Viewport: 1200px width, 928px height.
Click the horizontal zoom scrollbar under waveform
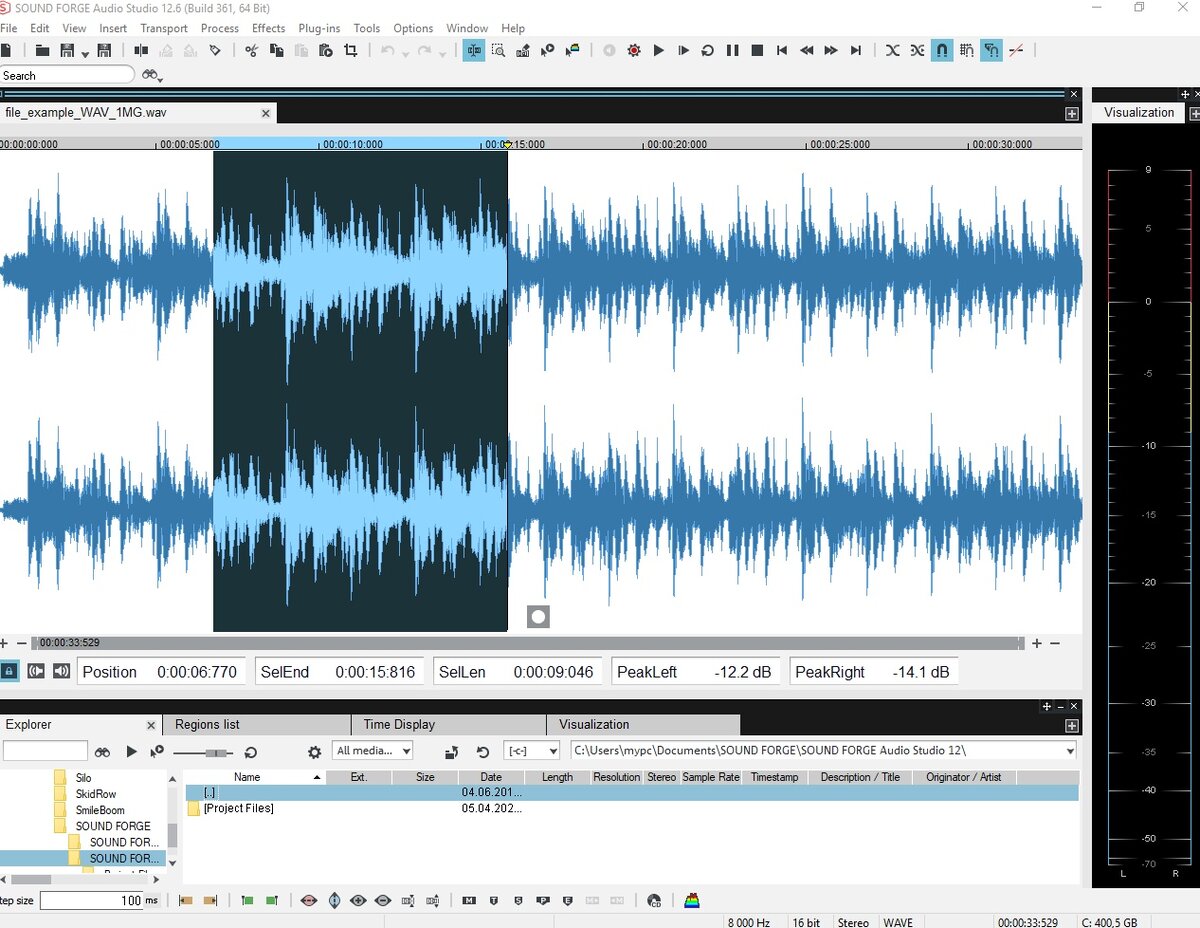tap(527, 643)
